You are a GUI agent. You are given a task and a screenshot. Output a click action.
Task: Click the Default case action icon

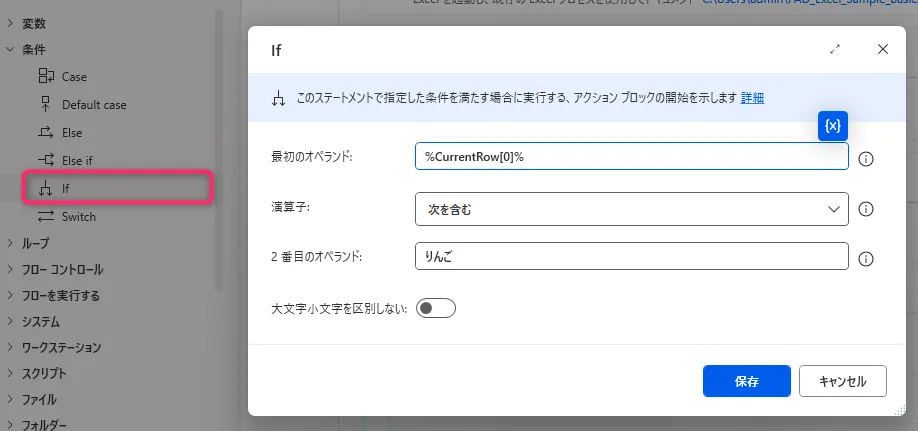pos(45,104)
